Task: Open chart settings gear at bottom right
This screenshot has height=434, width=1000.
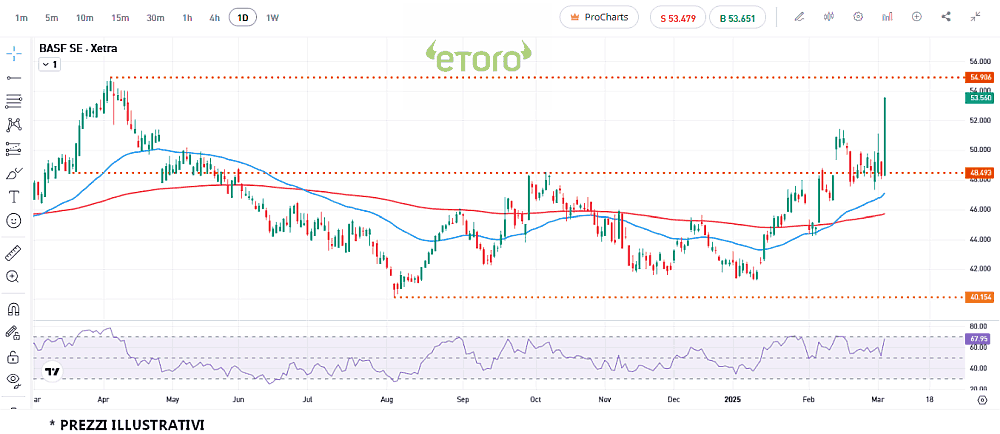Action: click(982, 400)
